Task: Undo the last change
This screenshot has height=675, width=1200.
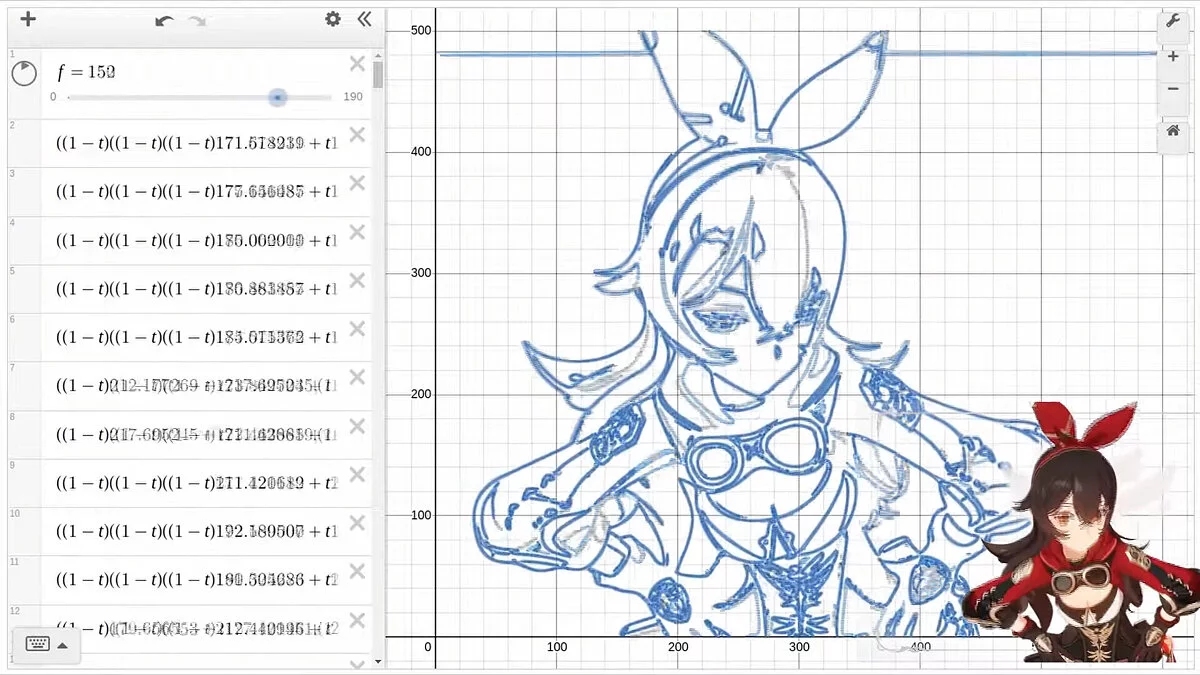Action: (164, 20)
